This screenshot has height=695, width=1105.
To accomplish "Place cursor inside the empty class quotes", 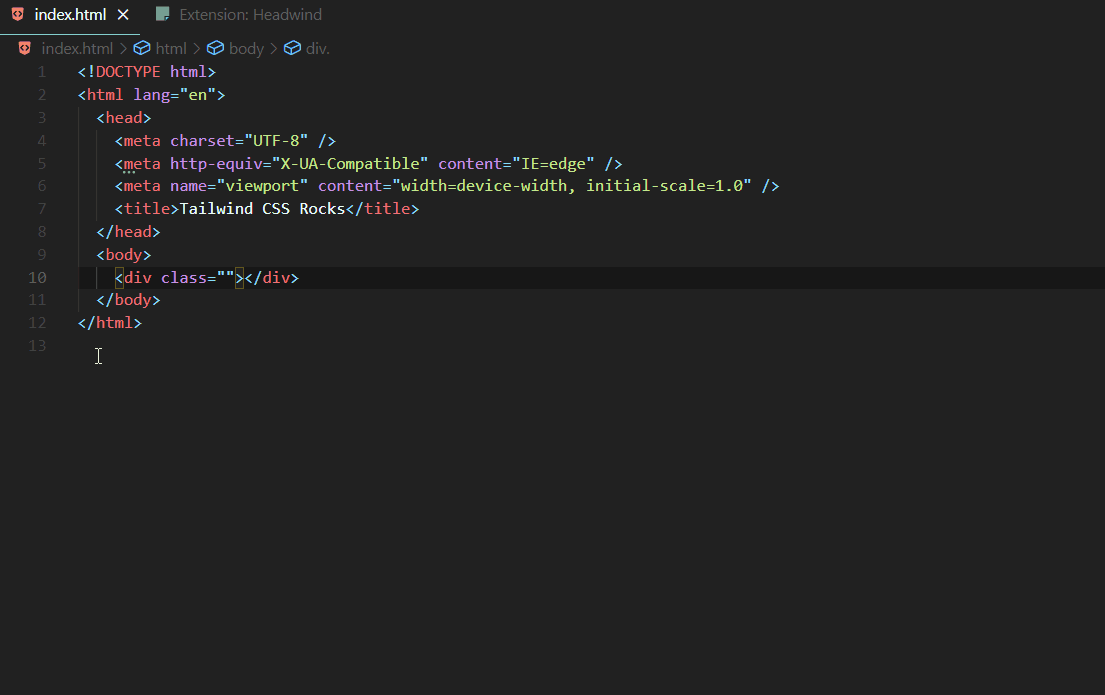I will pos(226,278).
